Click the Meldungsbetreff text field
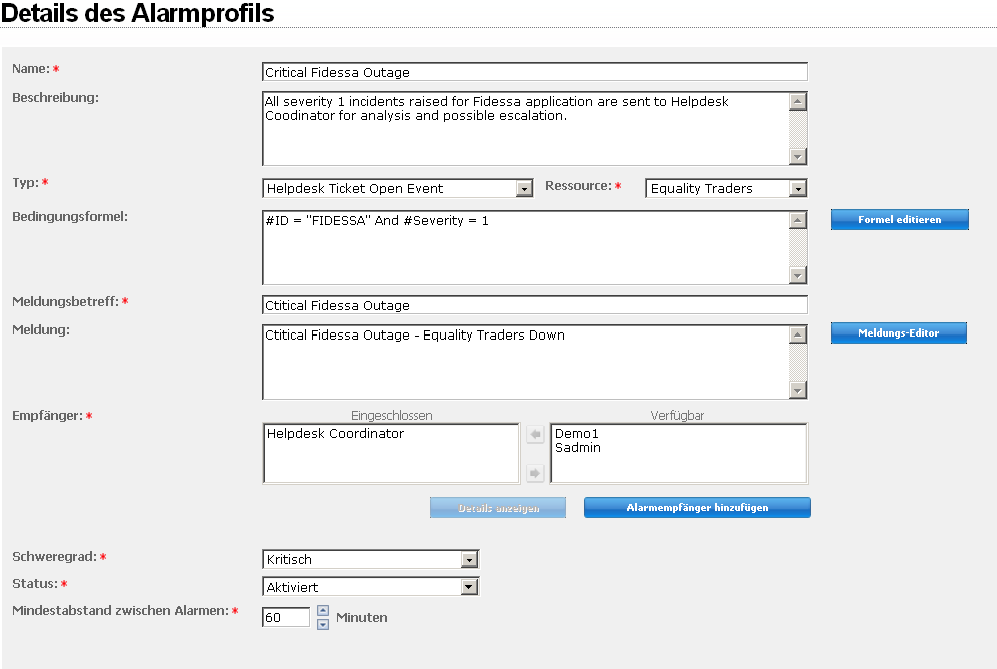 (x=534, y=305)
